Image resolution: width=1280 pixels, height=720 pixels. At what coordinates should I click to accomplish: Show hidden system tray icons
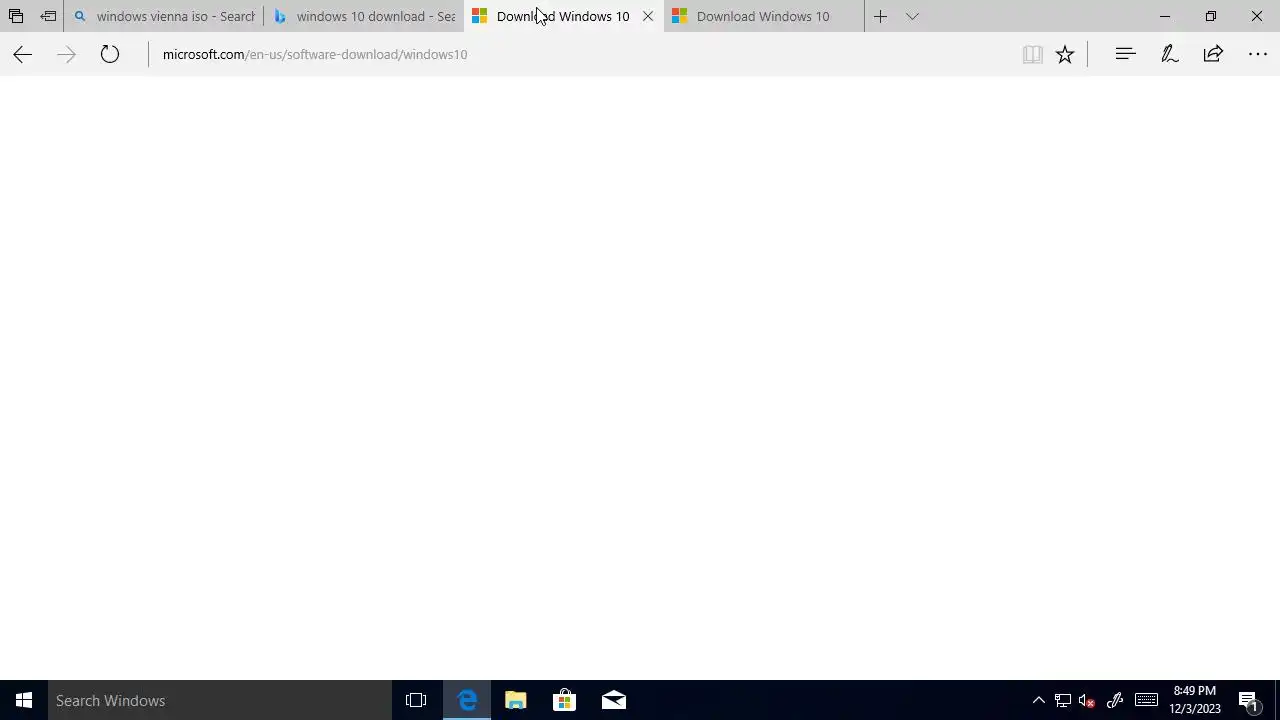click(x=1039, y=700)
